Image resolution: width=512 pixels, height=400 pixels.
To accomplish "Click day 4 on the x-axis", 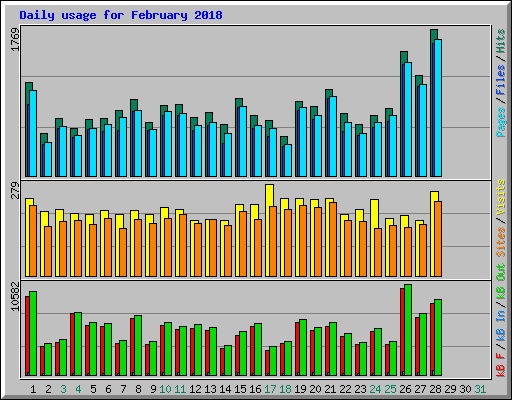I will [x=78, y=389].
